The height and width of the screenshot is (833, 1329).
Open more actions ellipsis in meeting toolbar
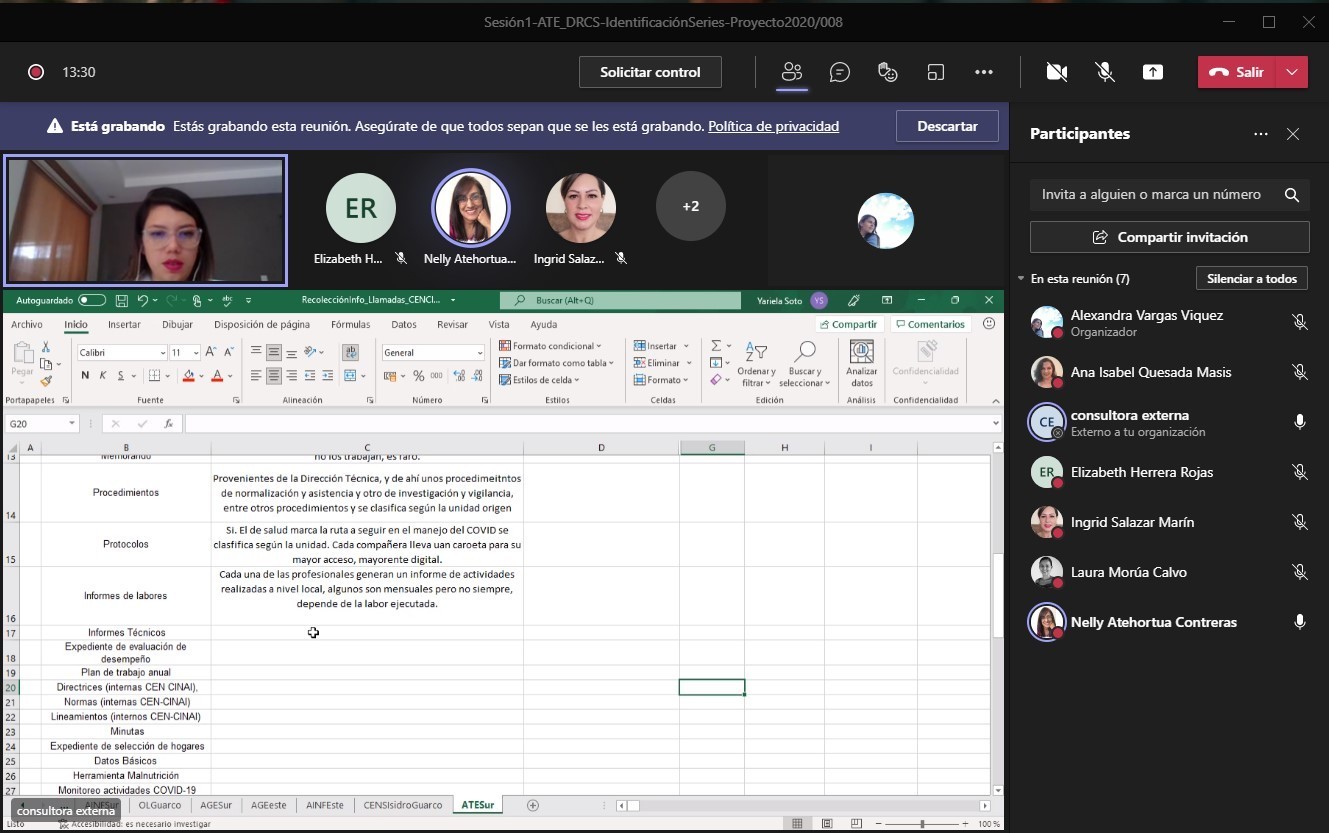click(984, 72)
